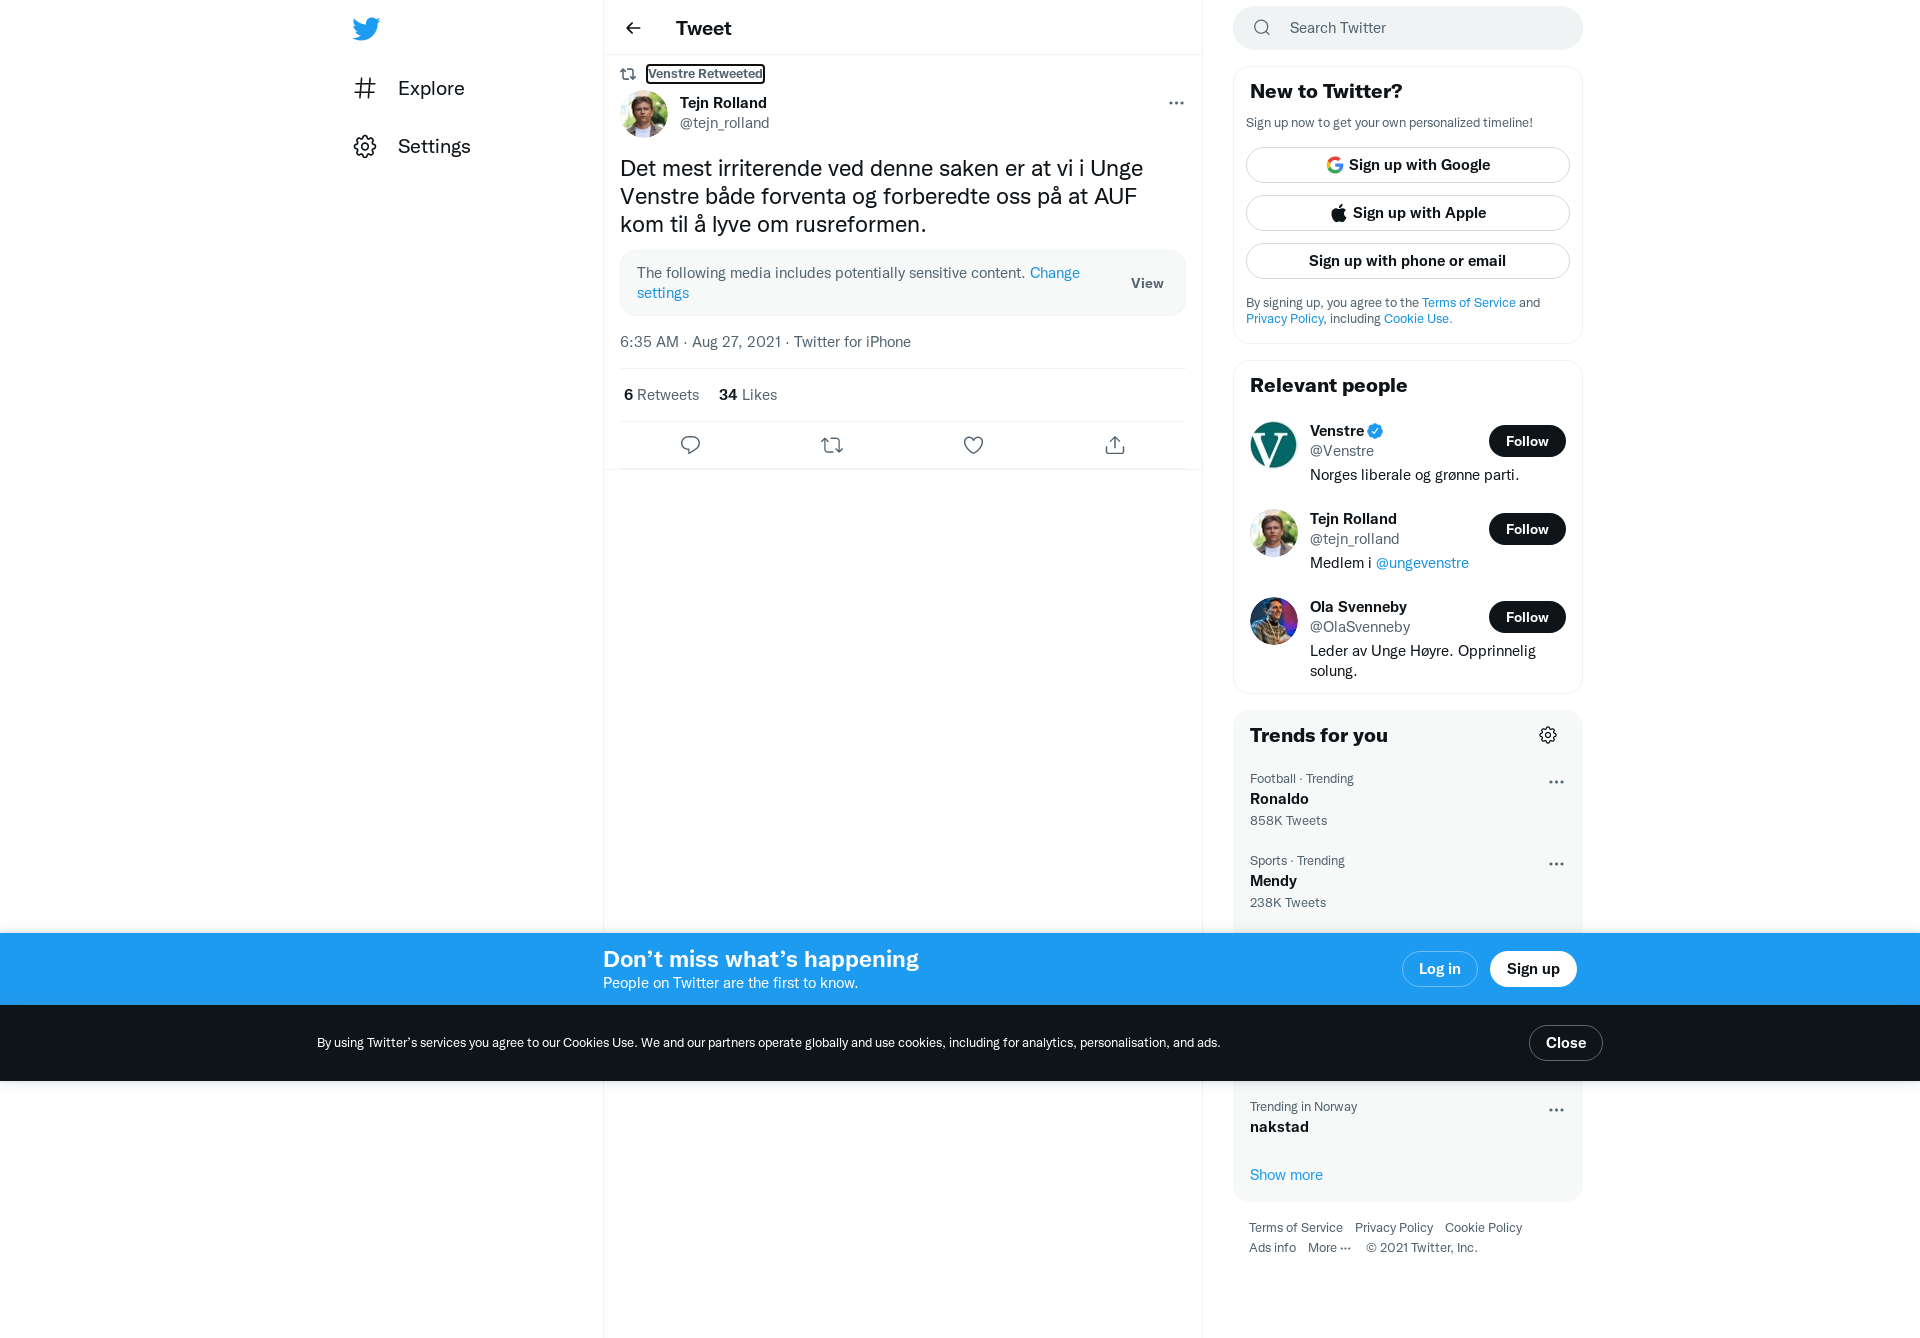1920x1338 pixels.
Task: Like the tweet with the heart icon
Action: [973, 445]
